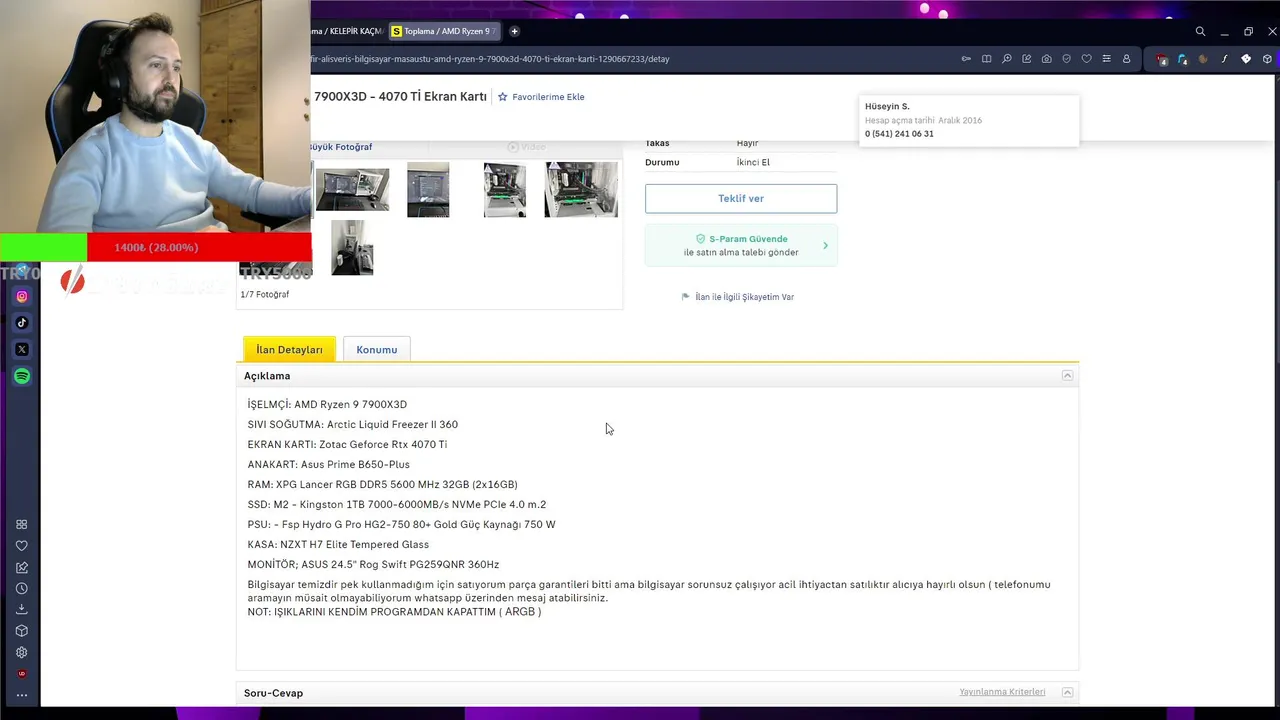The width and height of the screenshot is (1280, 720).
Task: Open the toolbar extensions cube icon
Action: pyautogui.click(x=1267, y=59)
